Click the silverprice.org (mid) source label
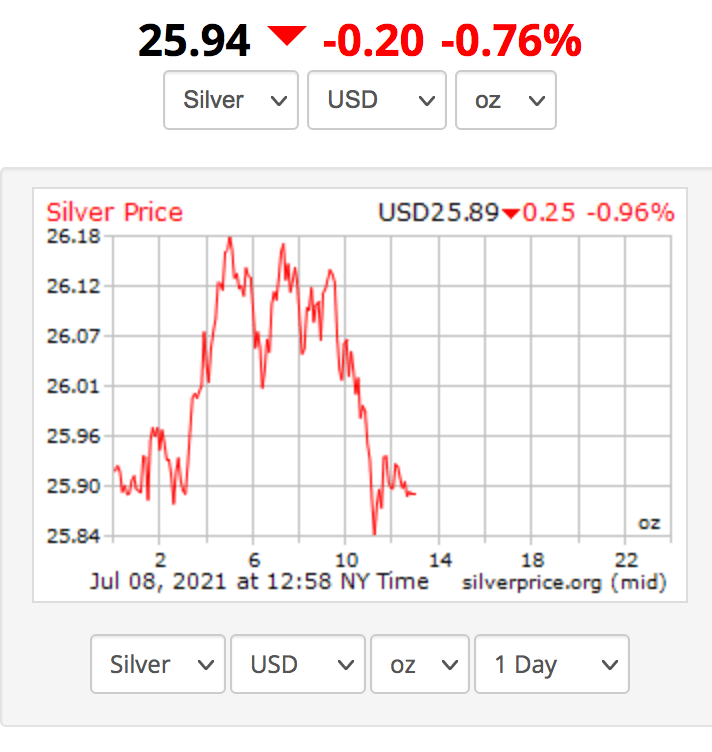The image size is (712, 752). click(564, 581)
